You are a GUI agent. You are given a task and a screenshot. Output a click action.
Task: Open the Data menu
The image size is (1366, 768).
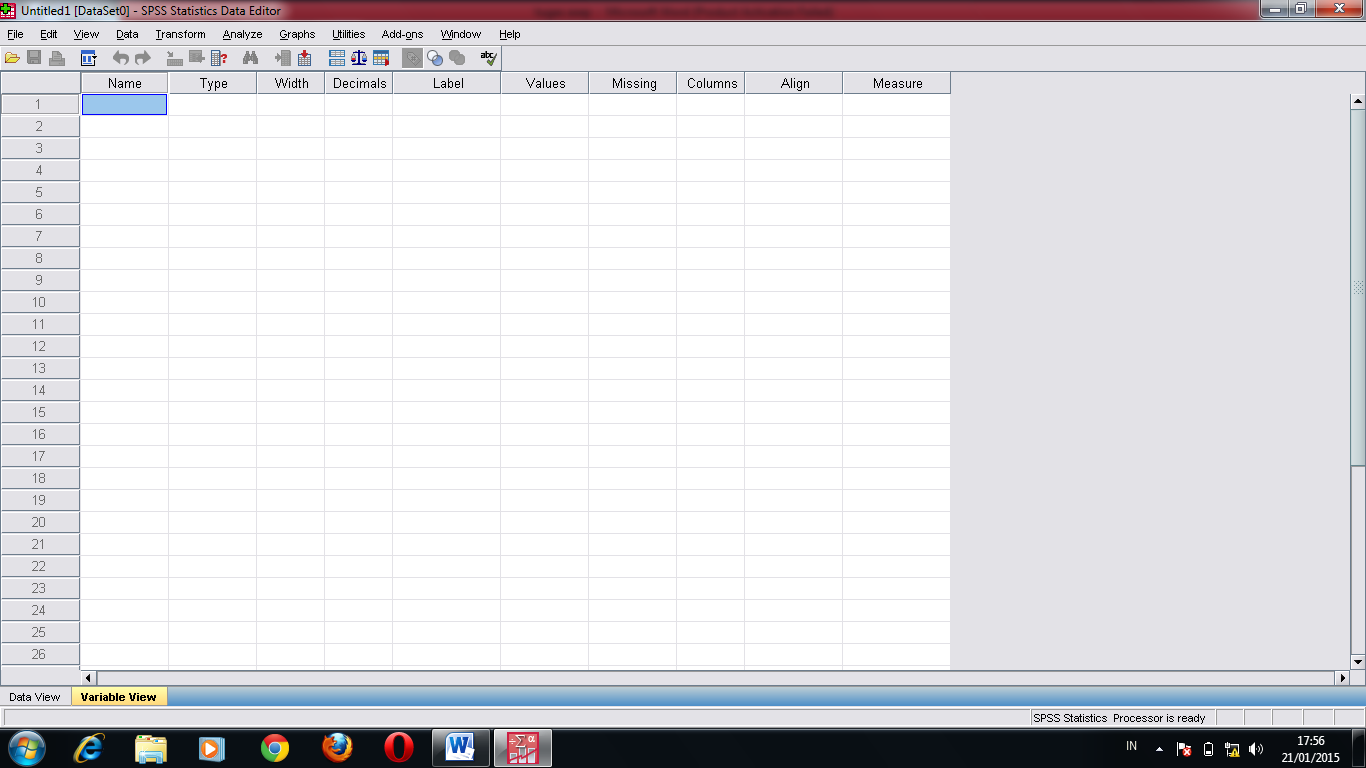tap(127, 34)
